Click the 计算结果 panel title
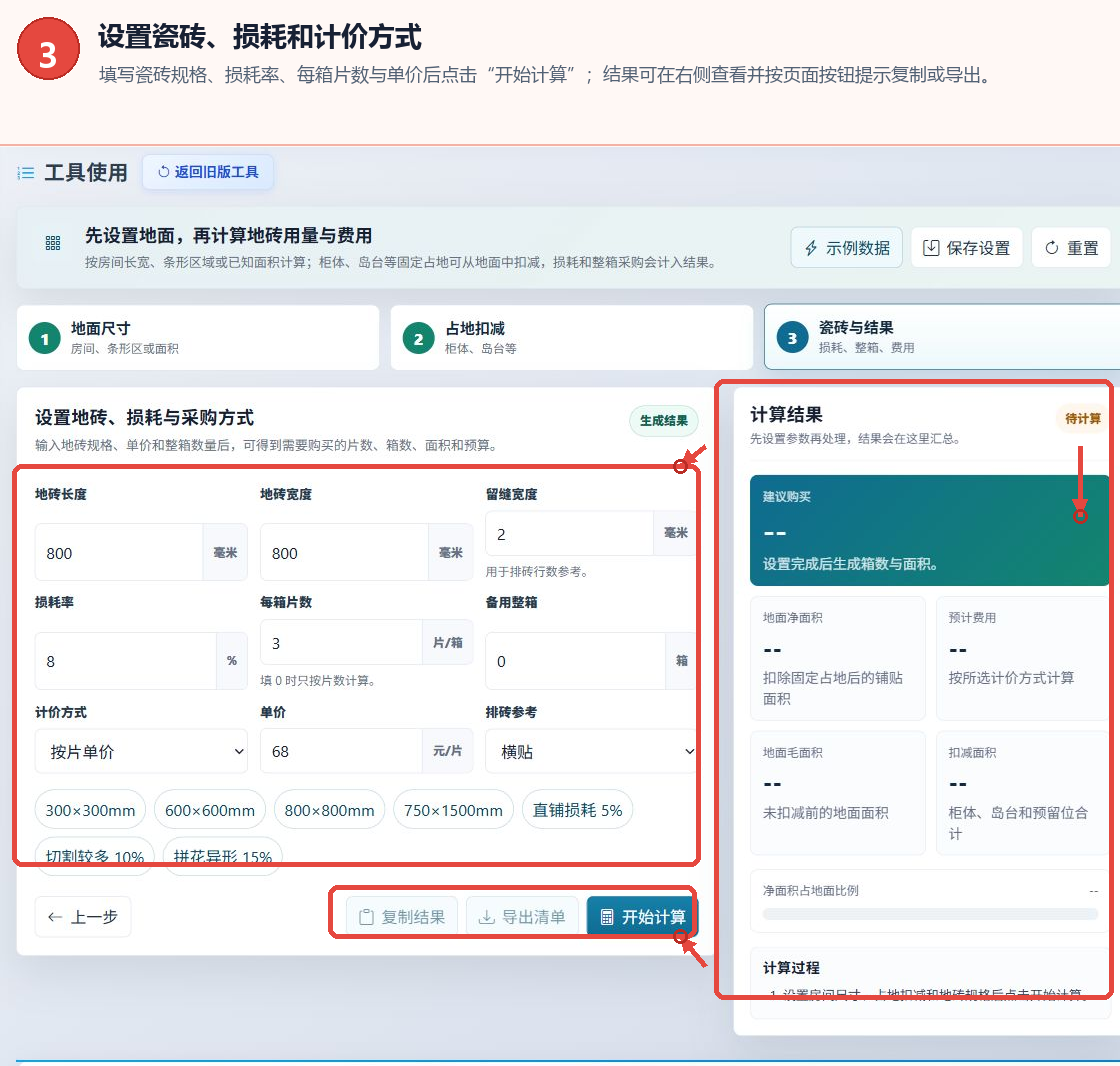This screenshot has height=1066, width=1120. tap(786, 415)
